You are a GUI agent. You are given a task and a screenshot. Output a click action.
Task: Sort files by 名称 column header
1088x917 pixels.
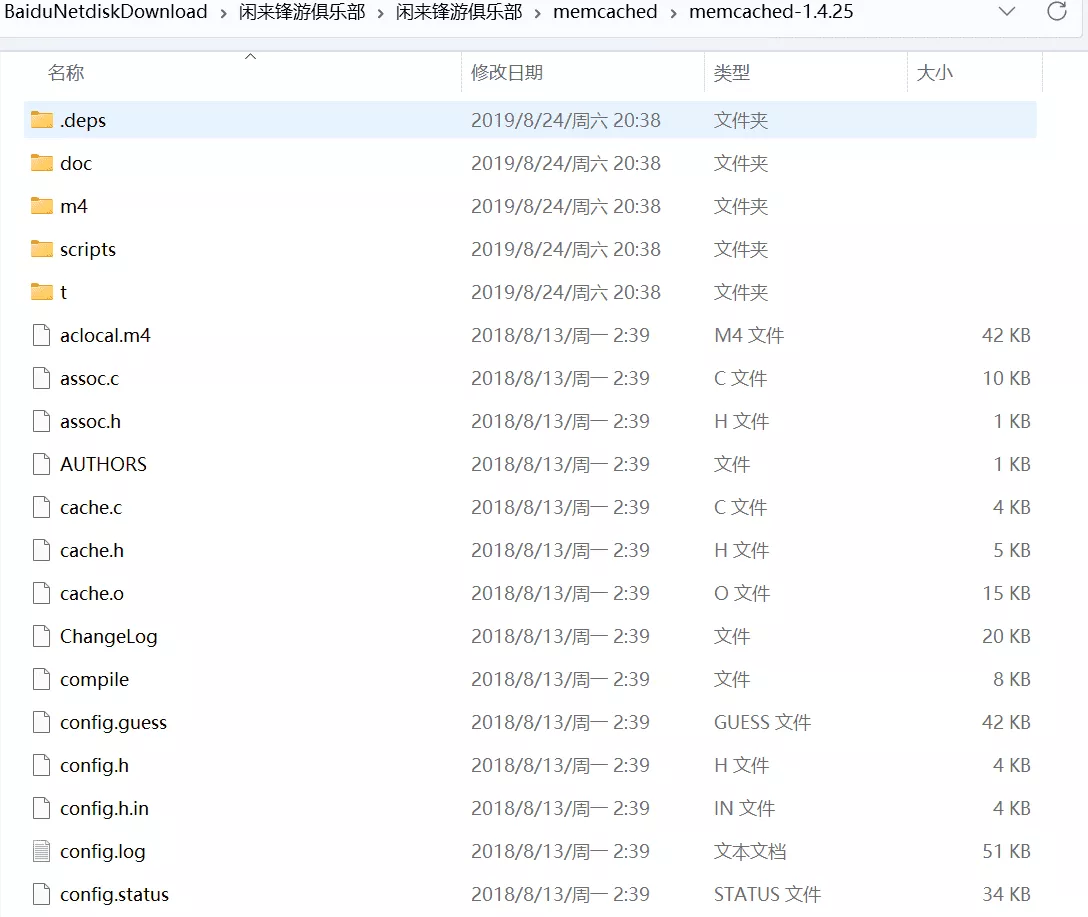pyautogui.click(x=66, y=73)
